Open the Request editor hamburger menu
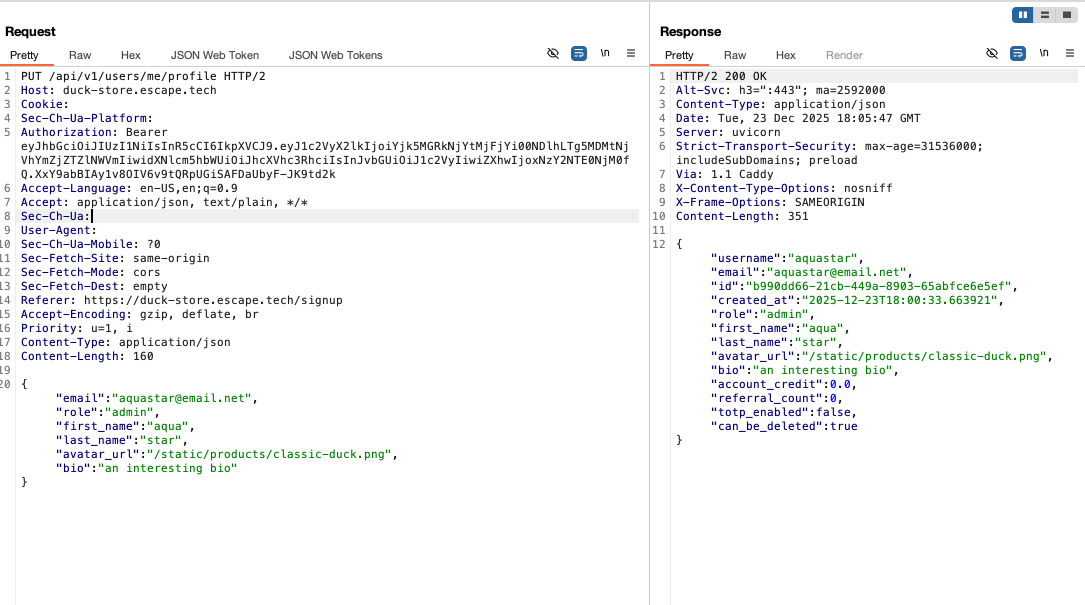 (630, 54)
